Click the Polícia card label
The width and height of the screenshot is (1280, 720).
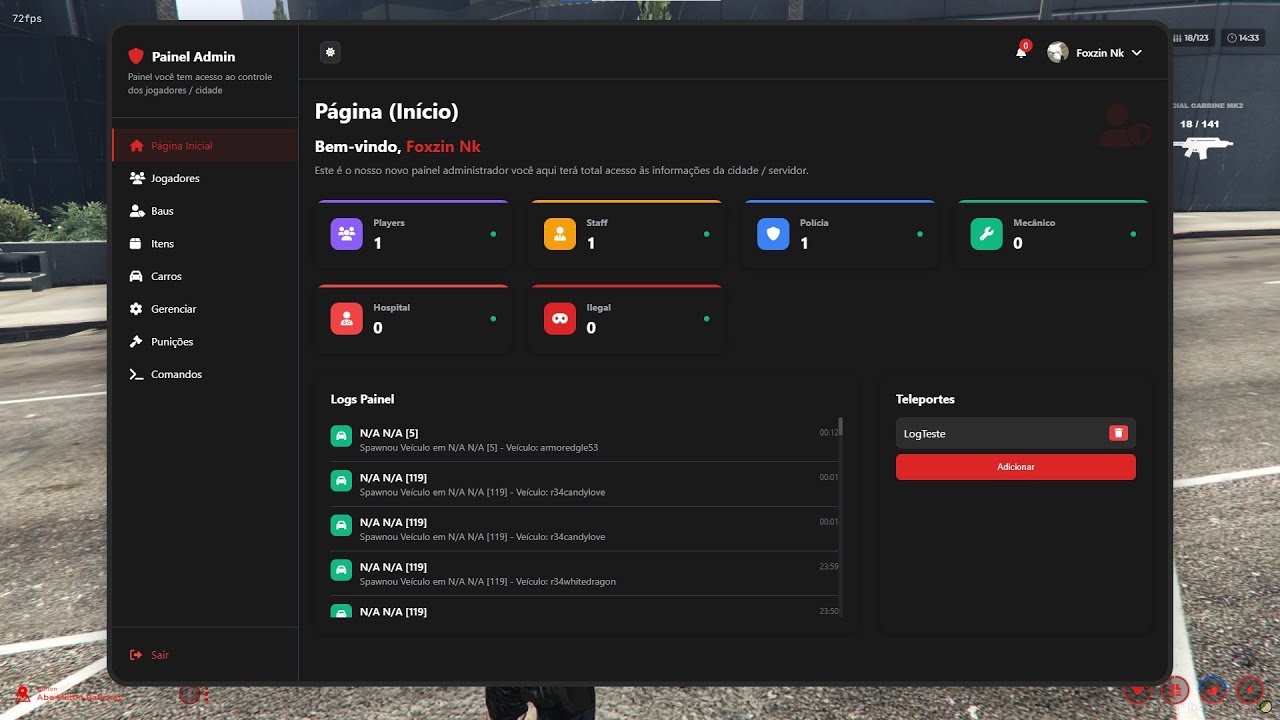coord(814,223)
